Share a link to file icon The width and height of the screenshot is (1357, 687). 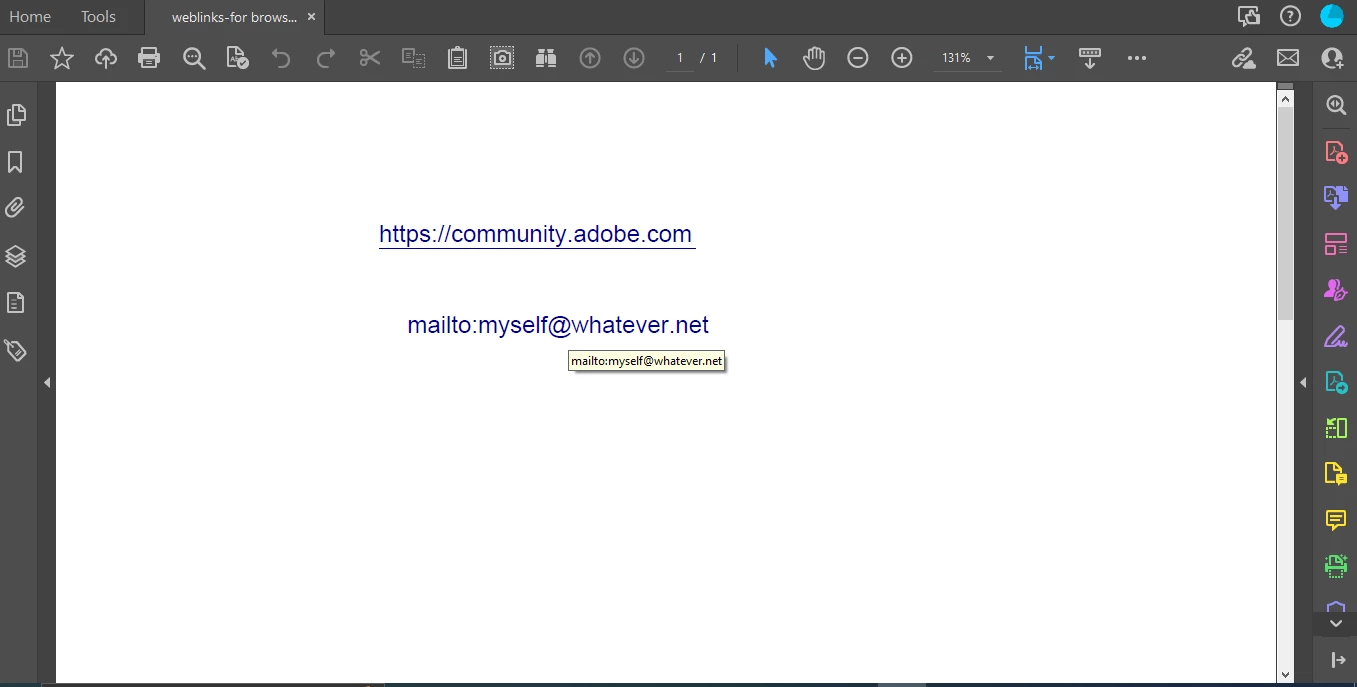[1243, 58]
